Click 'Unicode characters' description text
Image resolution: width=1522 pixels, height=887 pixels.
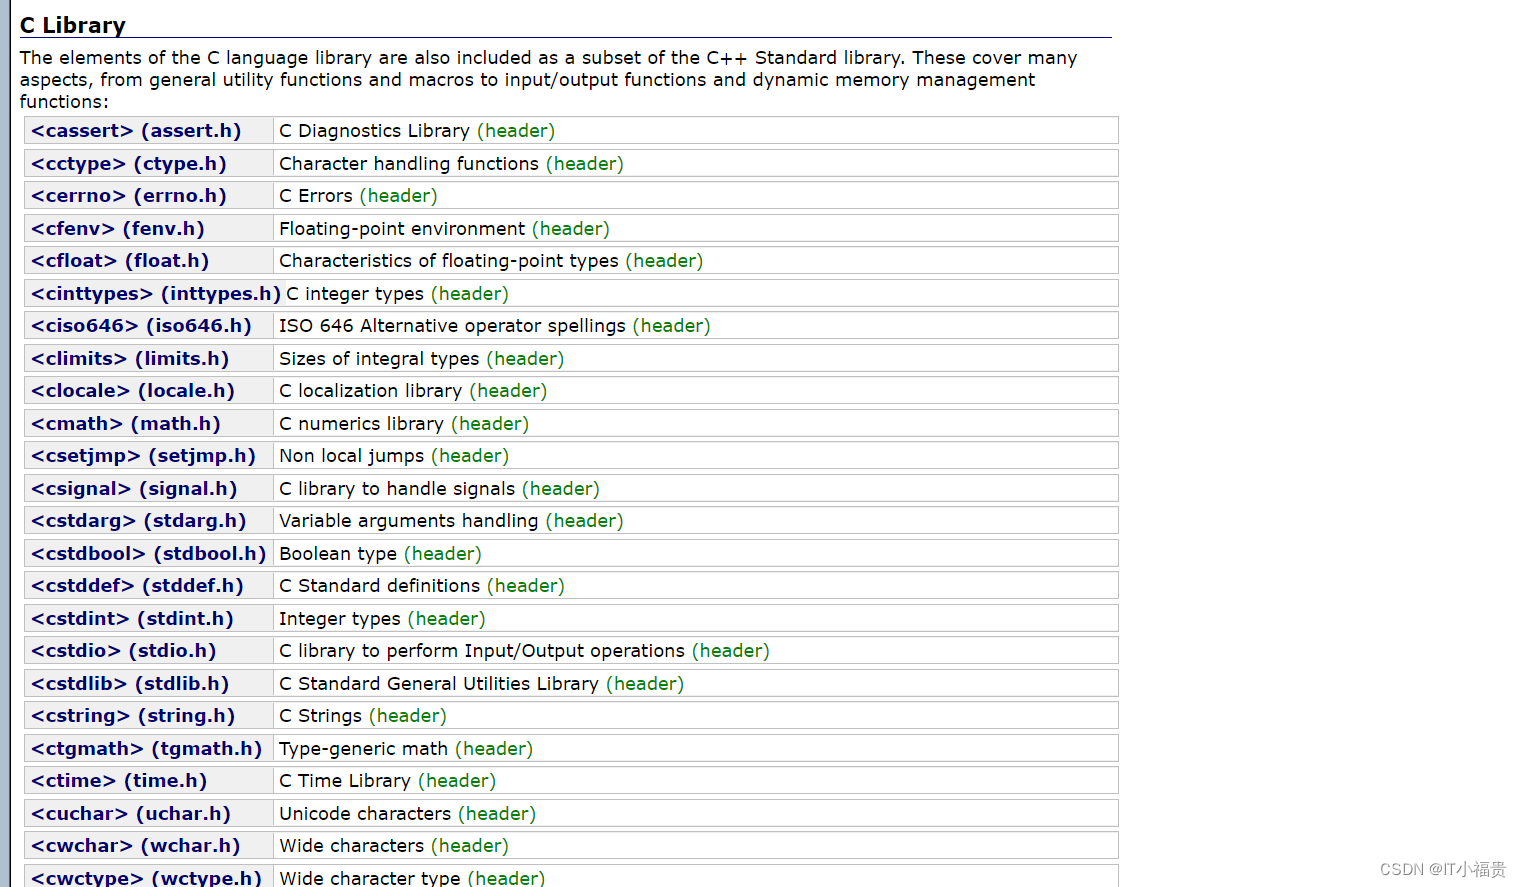tap(365, 813)
